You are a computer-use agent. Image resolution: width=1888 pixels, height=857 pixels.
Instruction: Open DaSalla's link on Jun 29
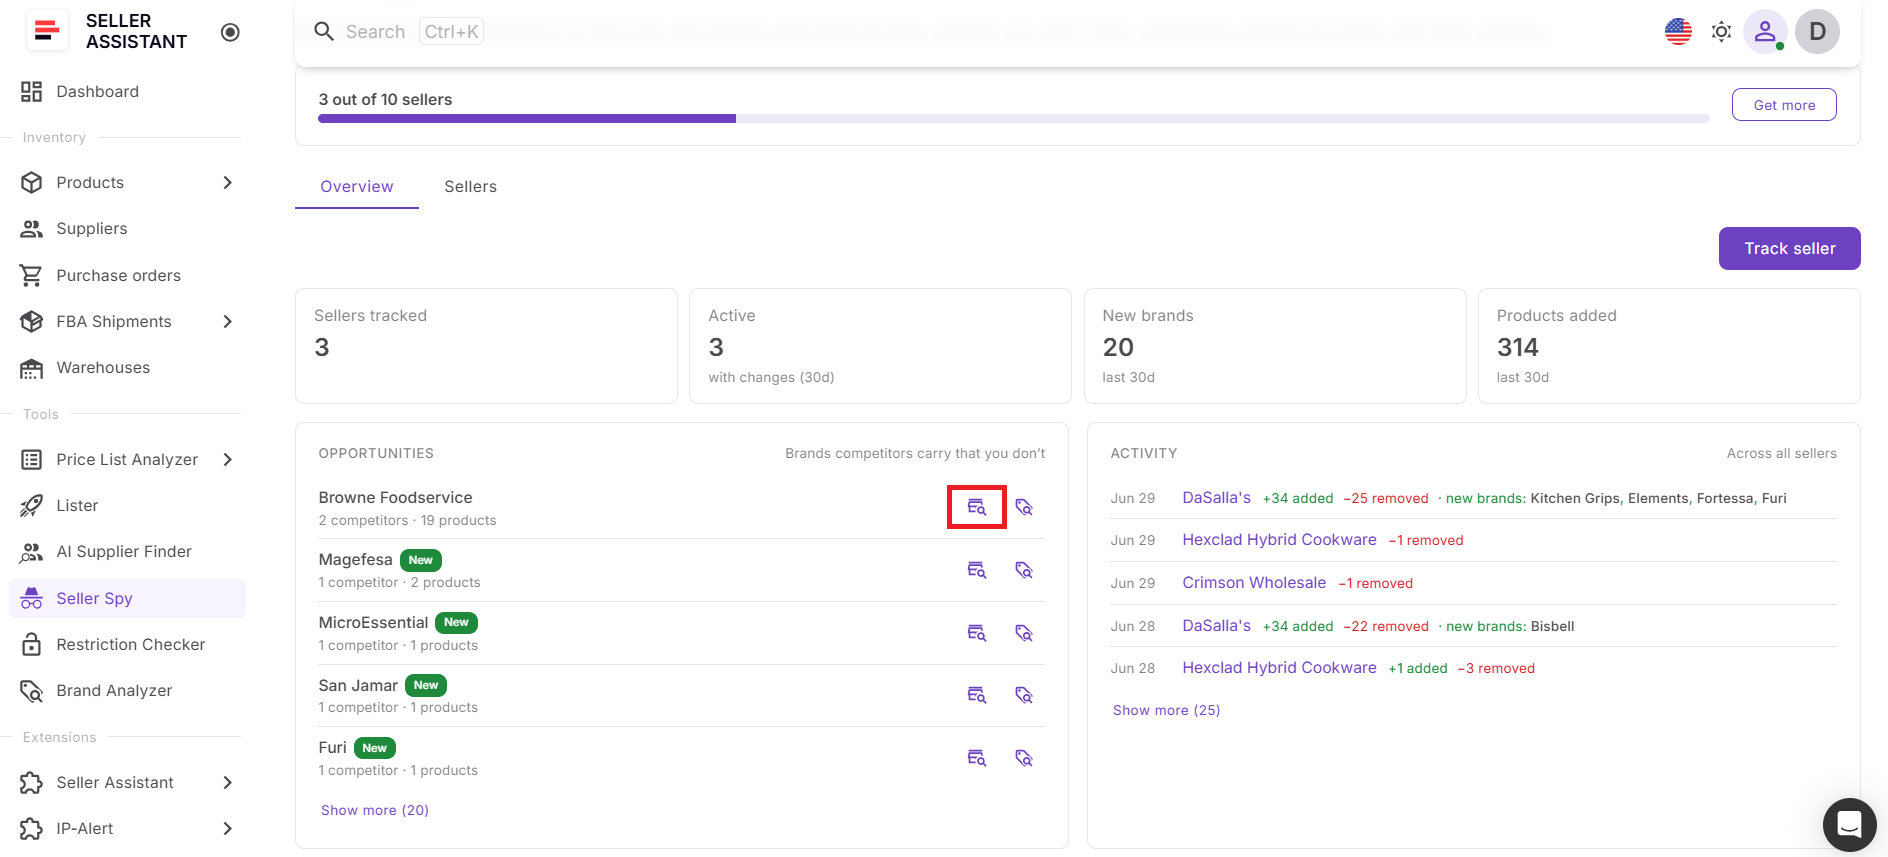click(x=1217, y=498)
